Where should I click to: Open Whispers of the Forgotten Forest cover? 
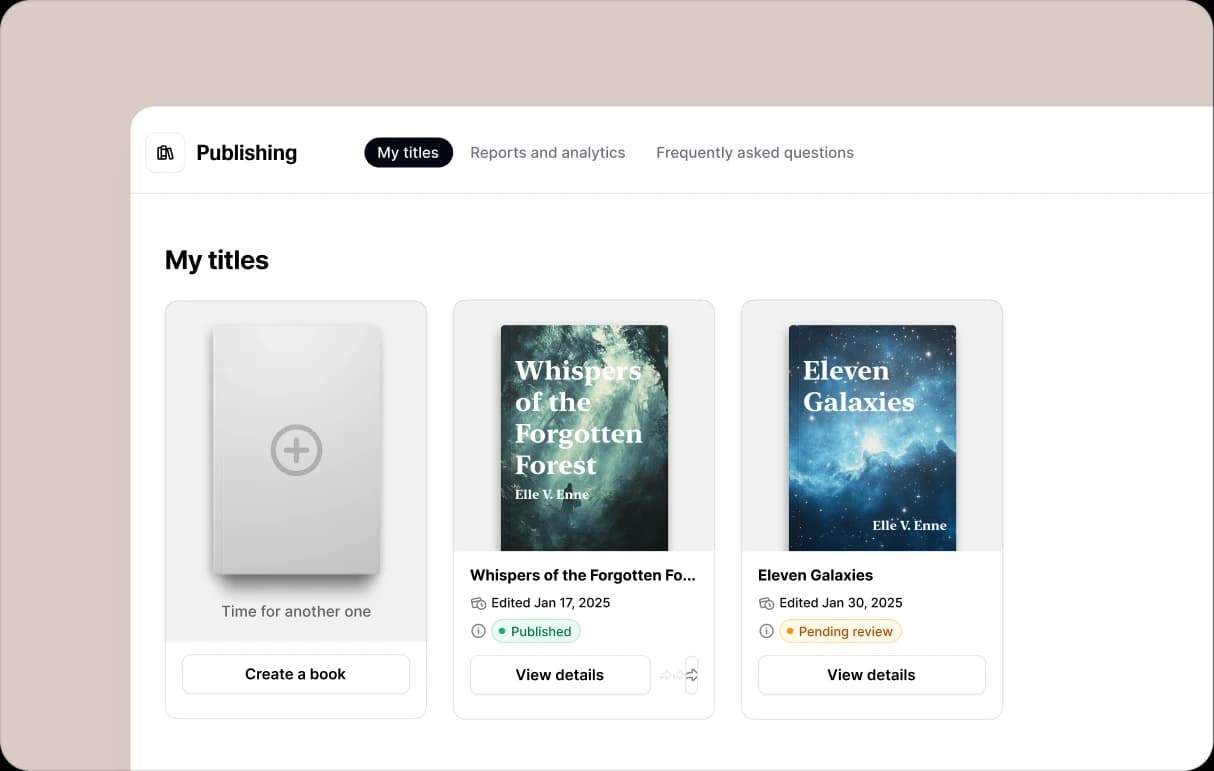[584, 438]
